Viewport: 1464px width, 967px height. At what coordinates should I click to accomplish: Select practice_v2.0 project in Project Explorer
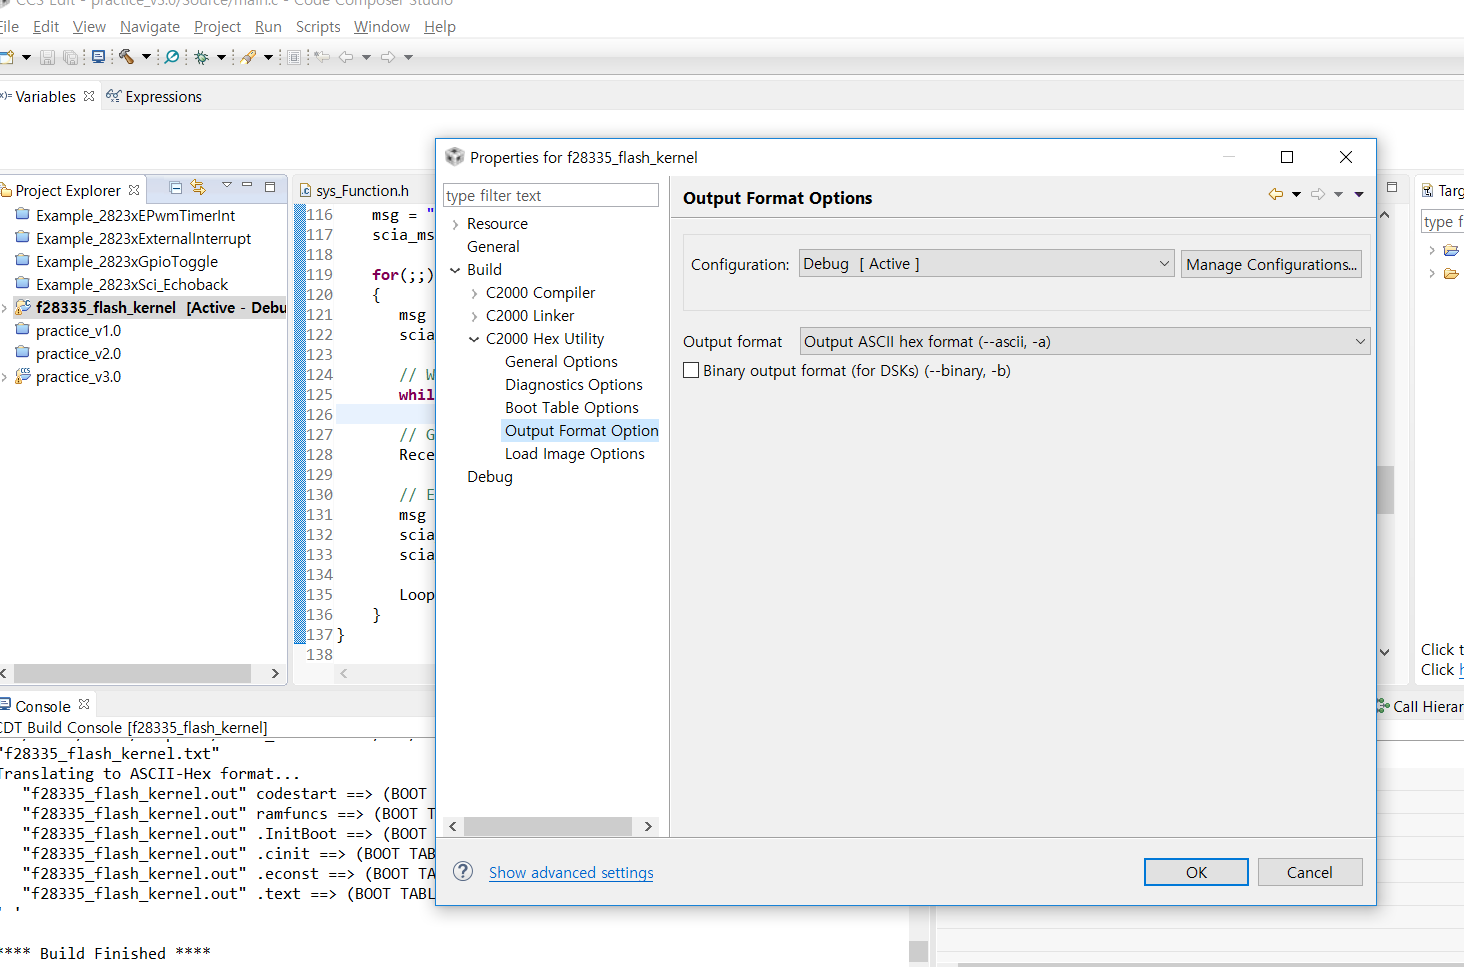(78, 354)
